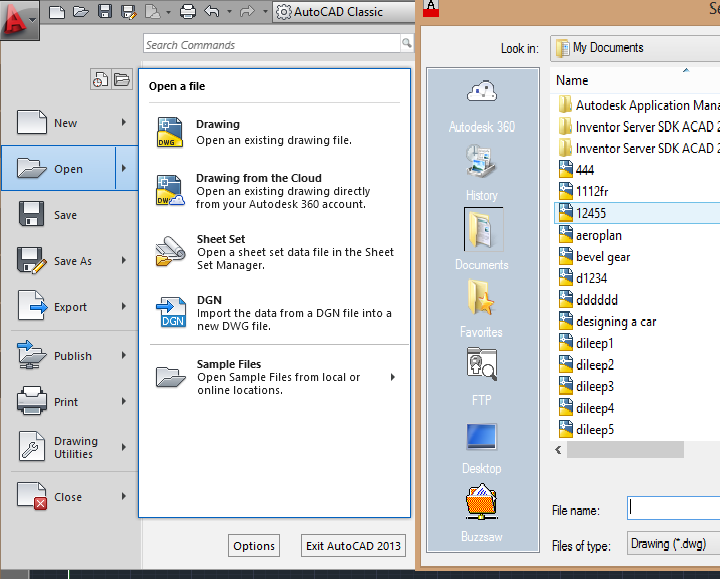The width and height of the screenshot is (720, 579).
Task: Click the Redo arrow in quick access toolbar
Action: click(x=247, y=11)
